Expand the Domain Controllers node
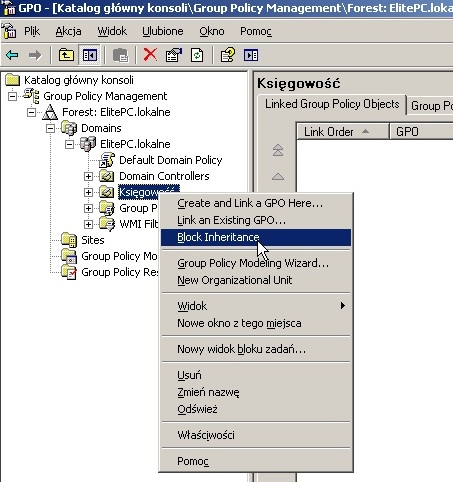453x482 pixels. tap(88, 176)
